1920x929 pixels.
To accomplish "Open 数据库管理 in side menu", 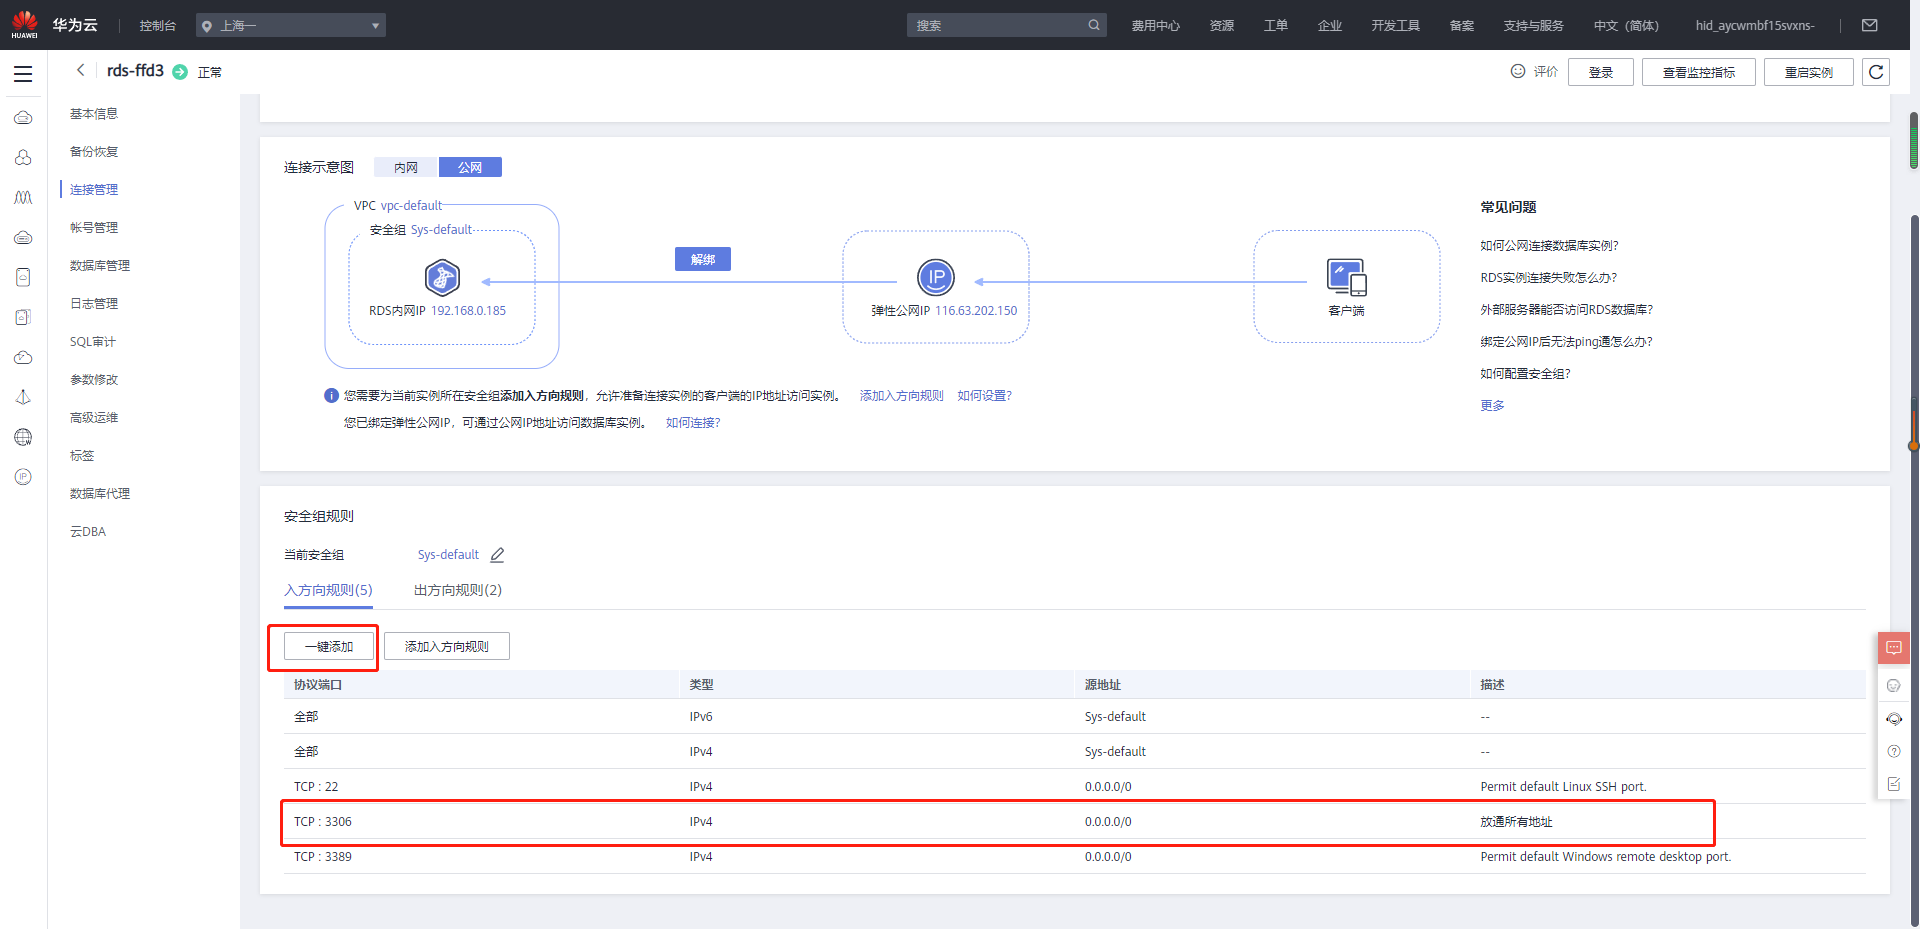I will click(x=100, y=266).
